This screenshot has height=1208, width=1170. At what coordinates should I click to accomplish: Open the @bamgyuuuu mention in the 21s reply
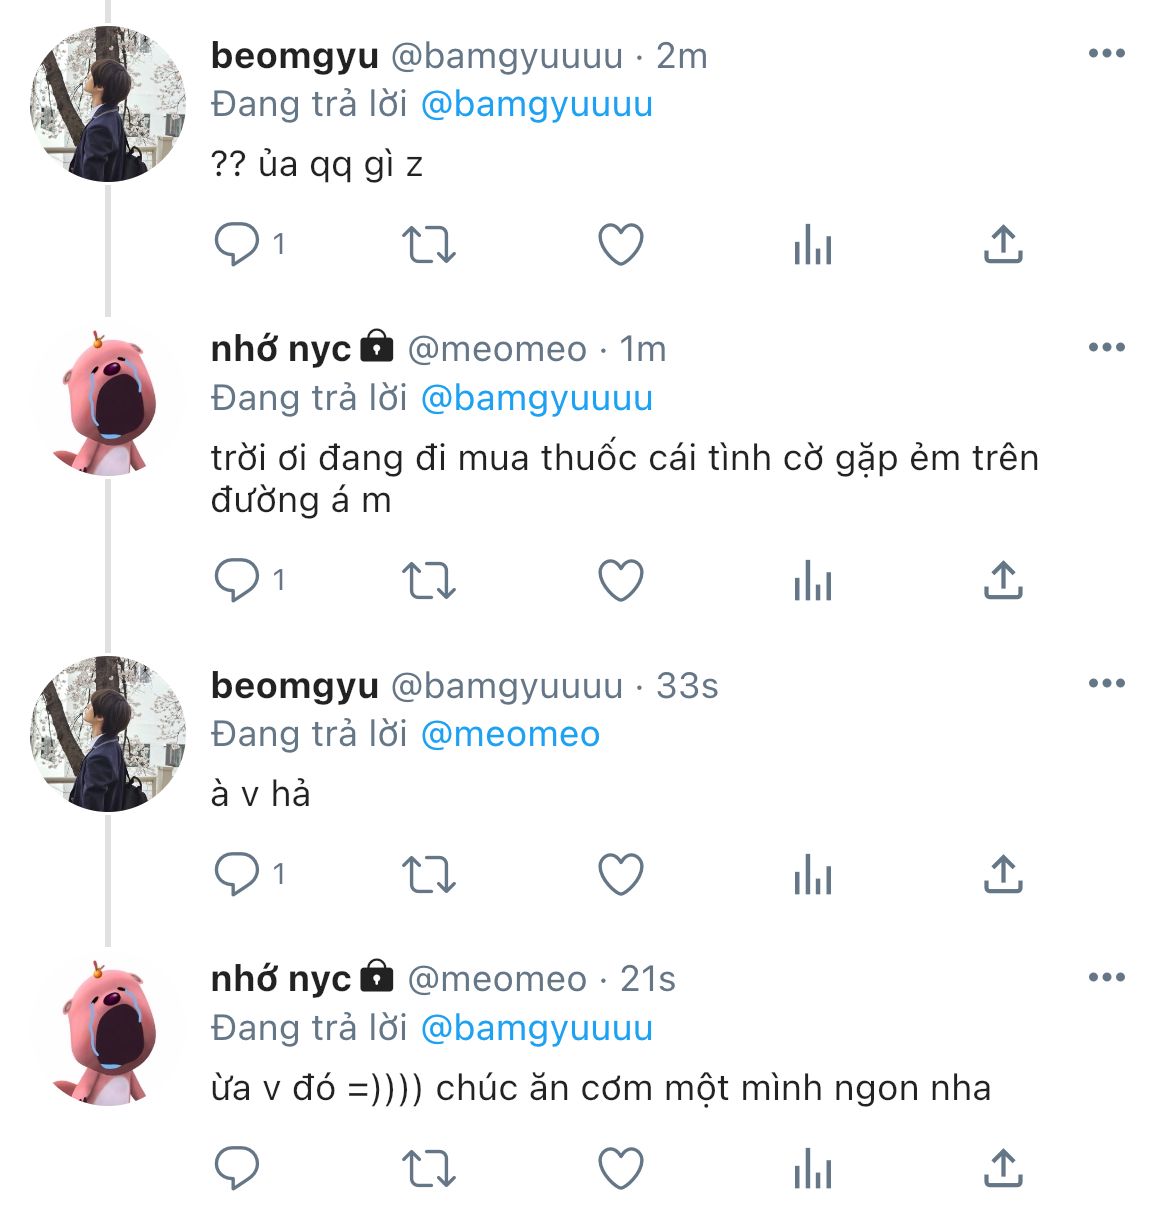[536, 1028]
